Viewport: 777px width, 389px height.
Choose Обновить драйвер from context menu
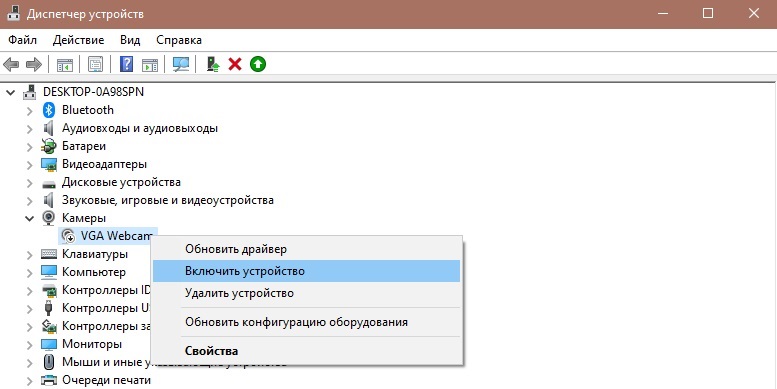point(306,249)
